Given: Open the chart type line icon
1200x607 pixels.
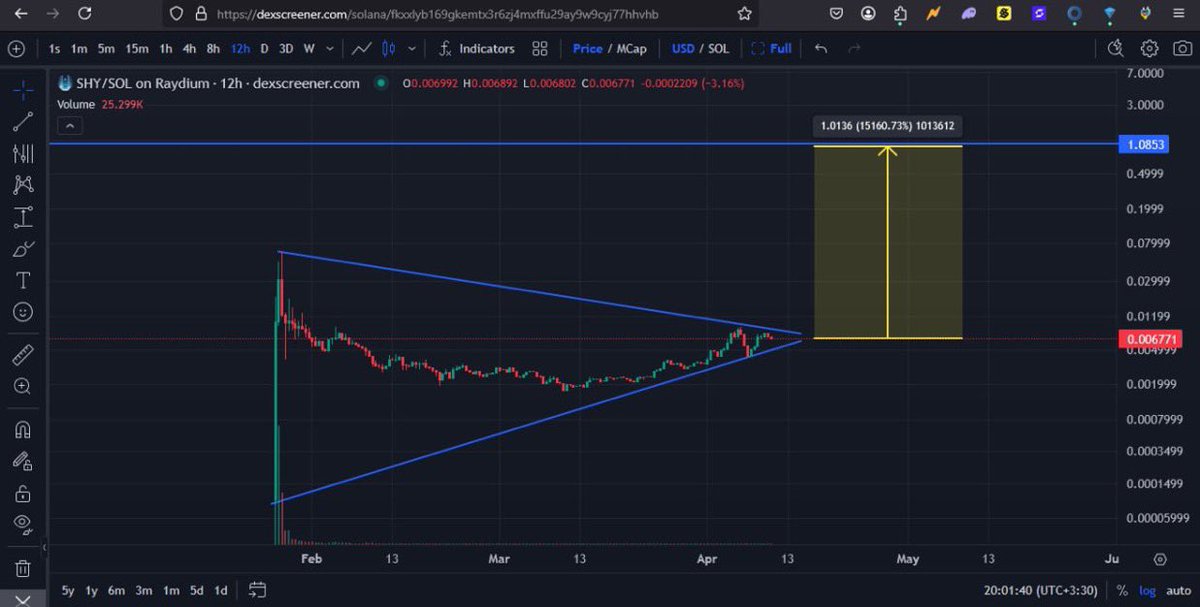Looking at the screenshot, I should coord(362,48).
